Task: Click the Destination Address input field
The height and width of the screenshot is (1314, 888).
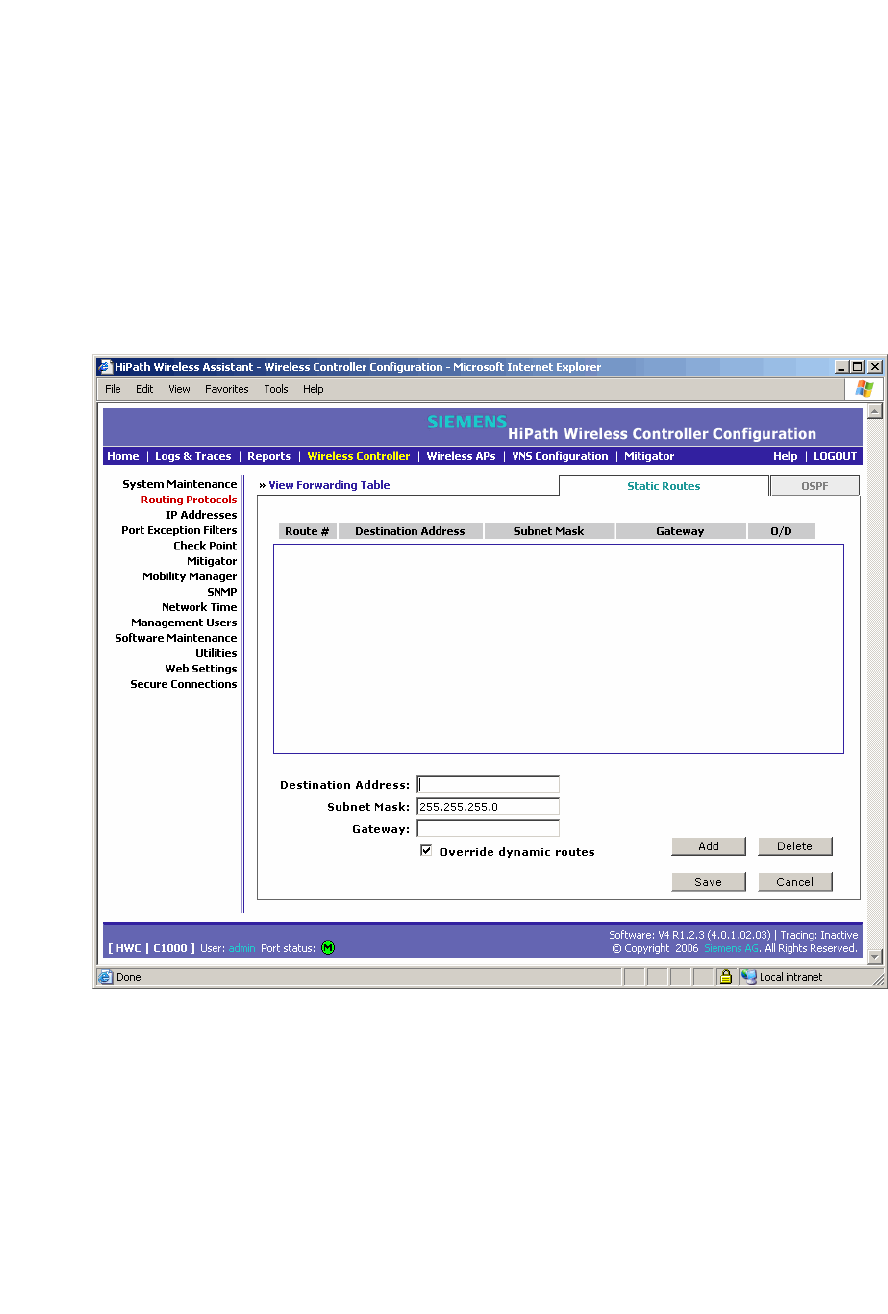Action: click(x=488, y=785)
